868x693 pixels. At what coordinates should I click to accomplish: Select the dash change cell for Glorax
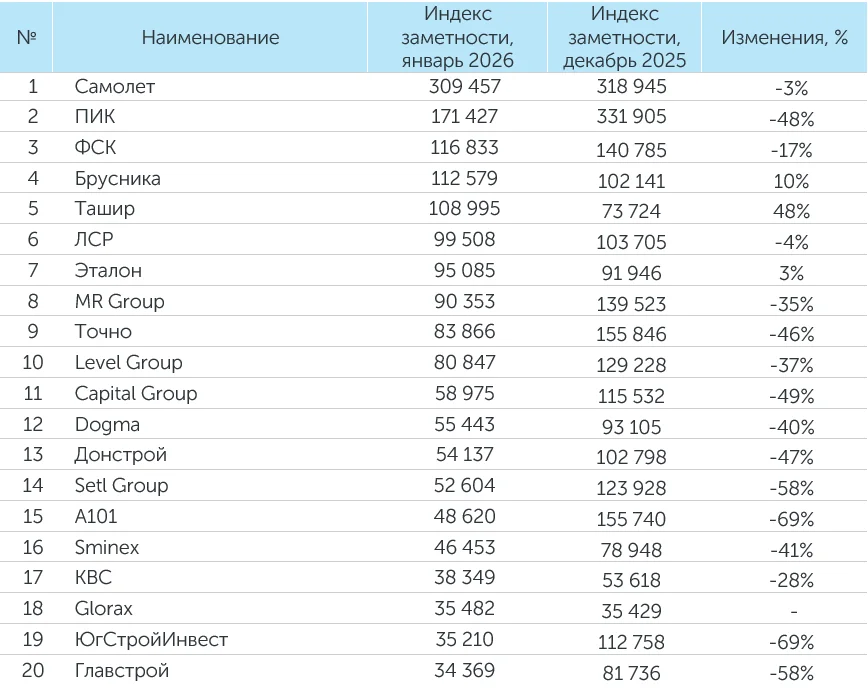click(x=791, y=610)
